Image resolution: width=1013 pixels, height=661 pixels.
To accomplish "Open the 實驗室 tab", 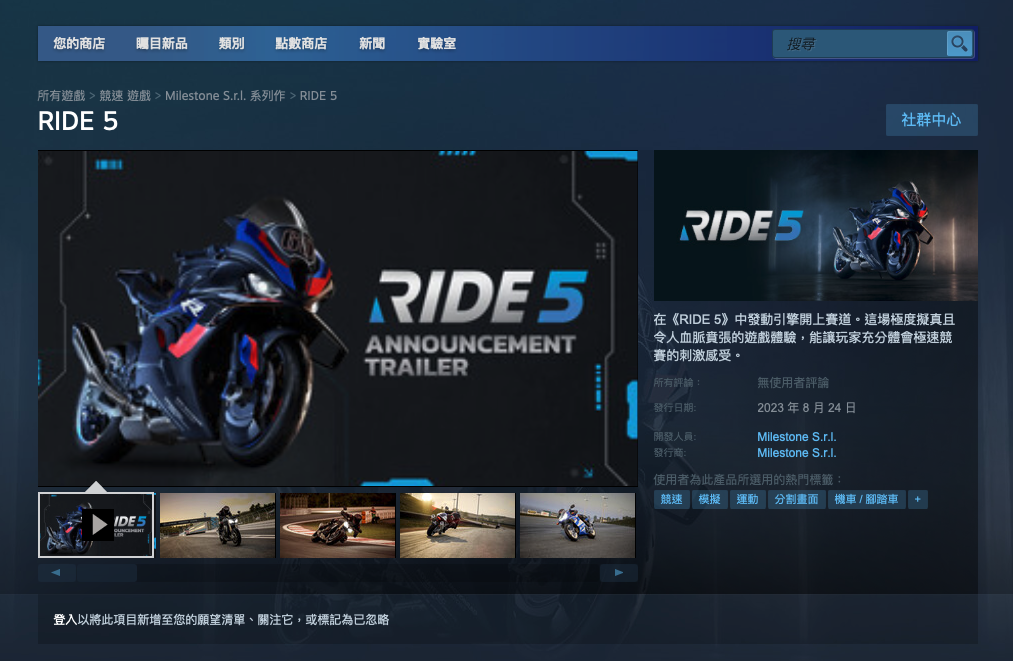I will (x=437, y=43).
